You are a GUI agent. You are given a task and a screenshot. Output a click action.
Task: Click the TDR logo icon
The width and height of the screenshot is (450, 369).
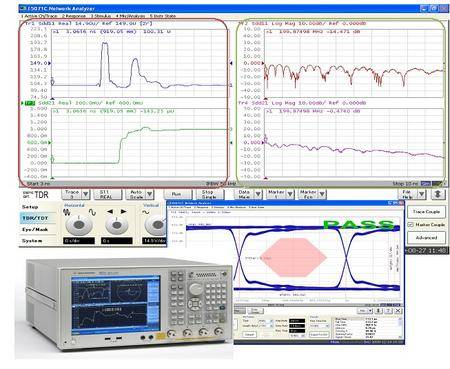(x=36, y=195)
